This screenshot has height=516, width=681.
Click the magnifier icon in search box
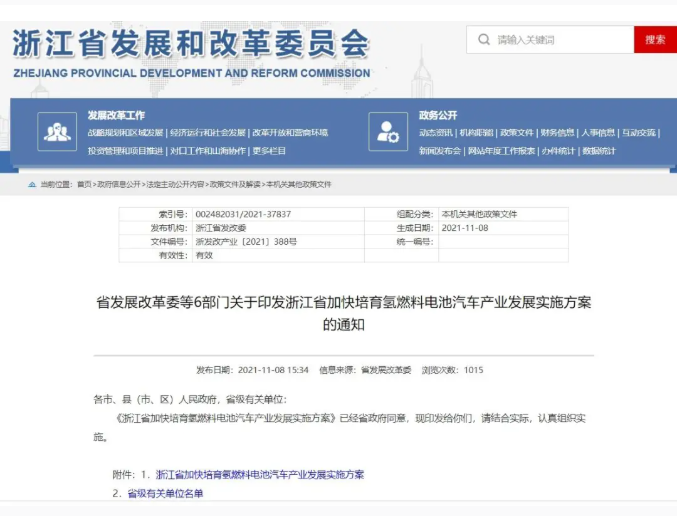point(484,40)
